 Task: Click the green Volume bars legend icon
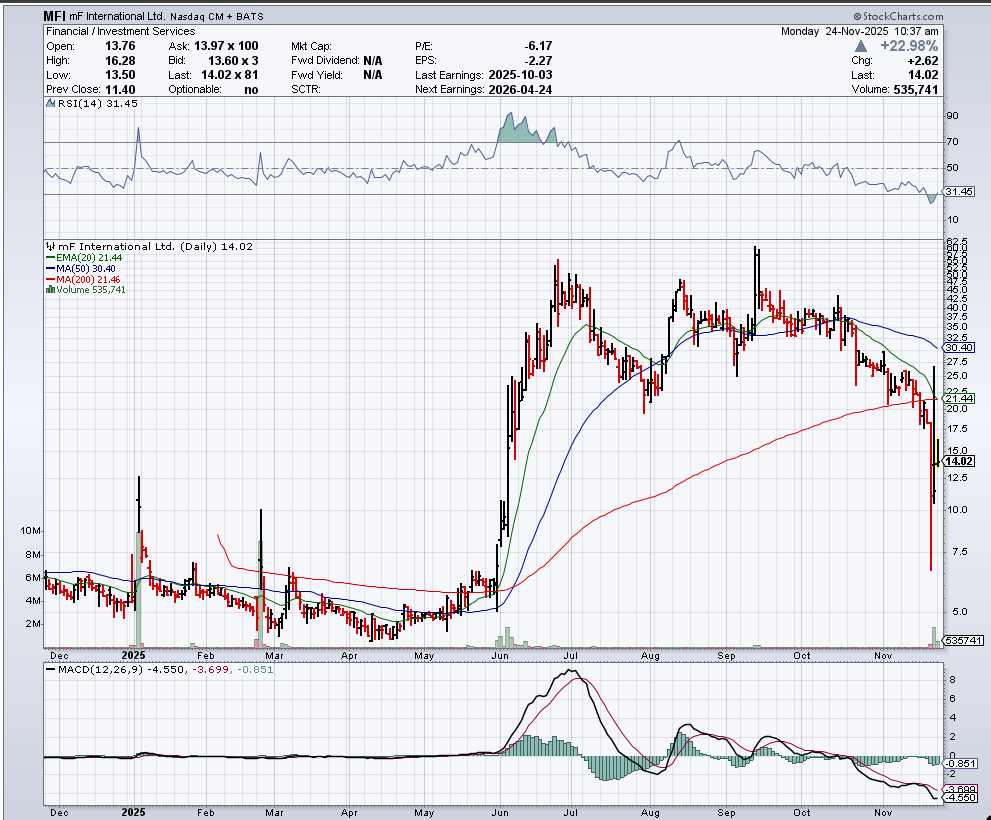pyautogui.click(x=49, y=290)
